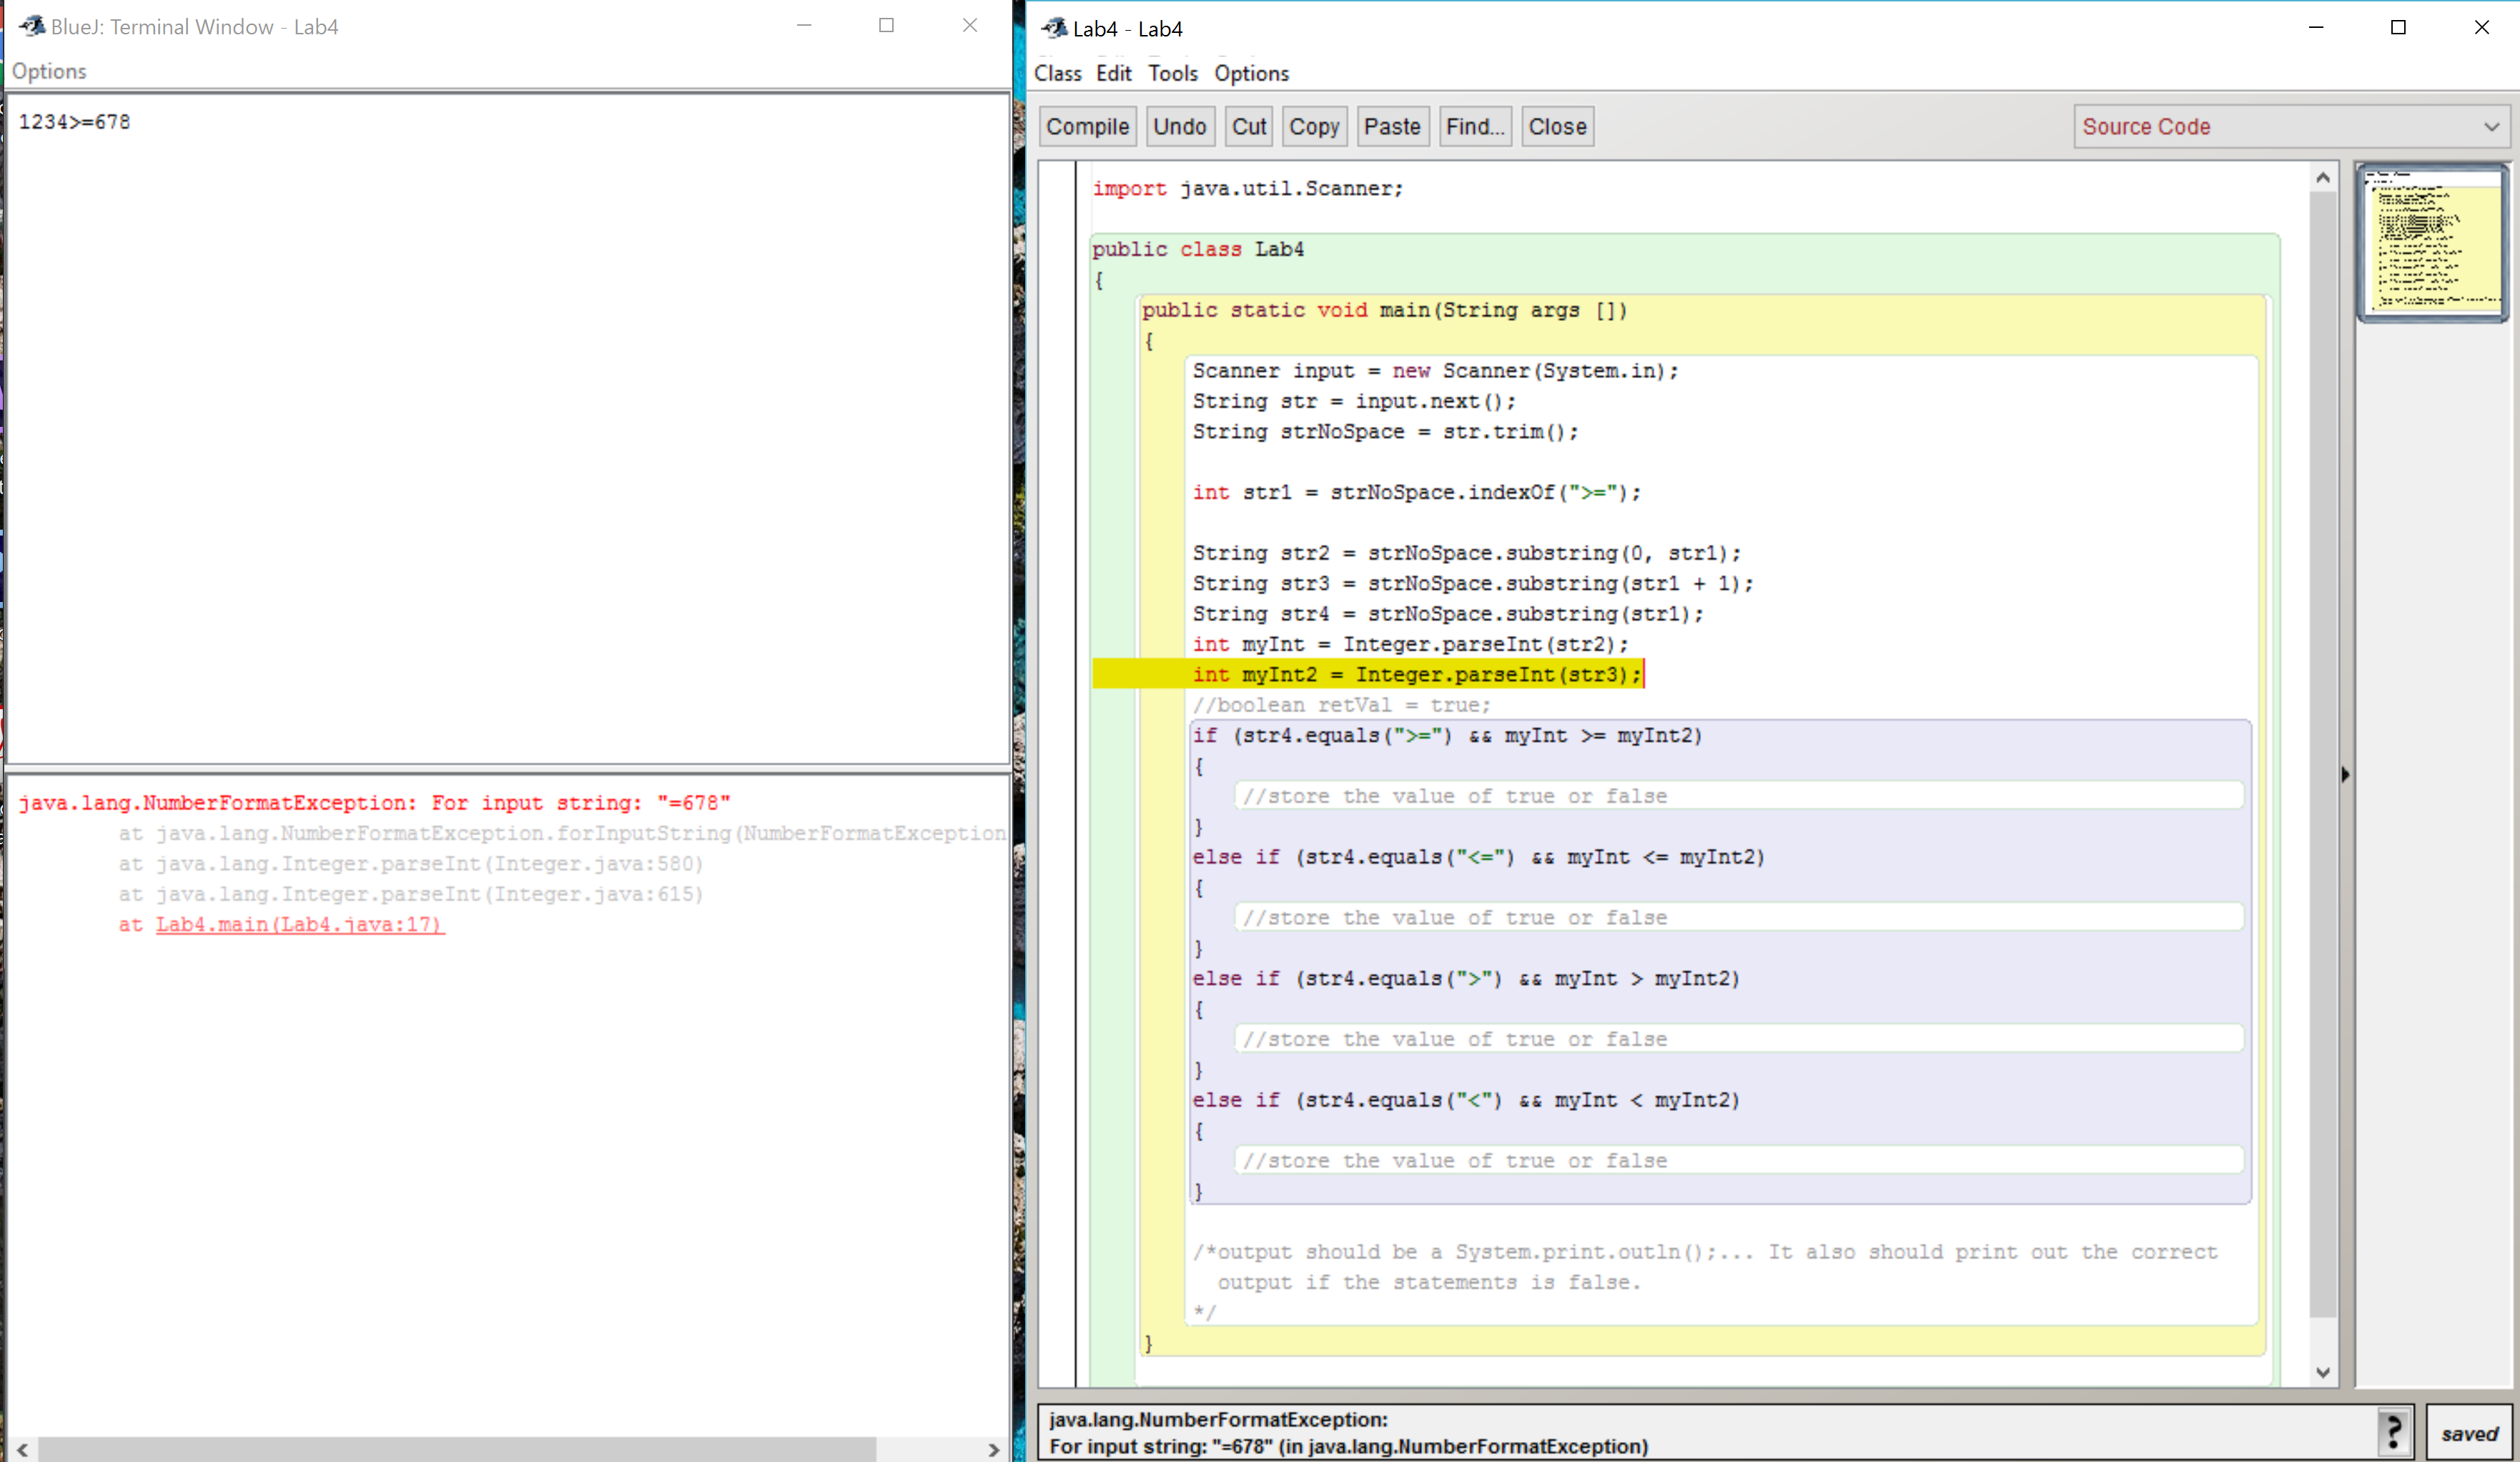The height and width of the screenshot is (1462, 2520).
Task: Click the terminal horizontal scrollbar thumb
Action: coord(457,1449)
